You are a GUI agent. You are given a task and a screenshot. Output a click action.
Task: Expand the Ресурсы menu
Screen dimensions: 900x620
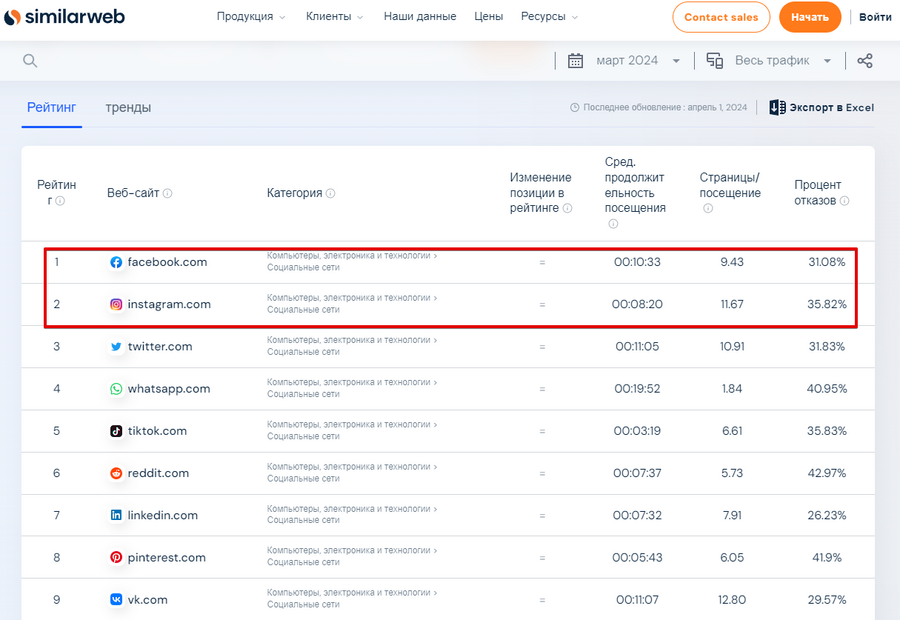tap(549, 17)
